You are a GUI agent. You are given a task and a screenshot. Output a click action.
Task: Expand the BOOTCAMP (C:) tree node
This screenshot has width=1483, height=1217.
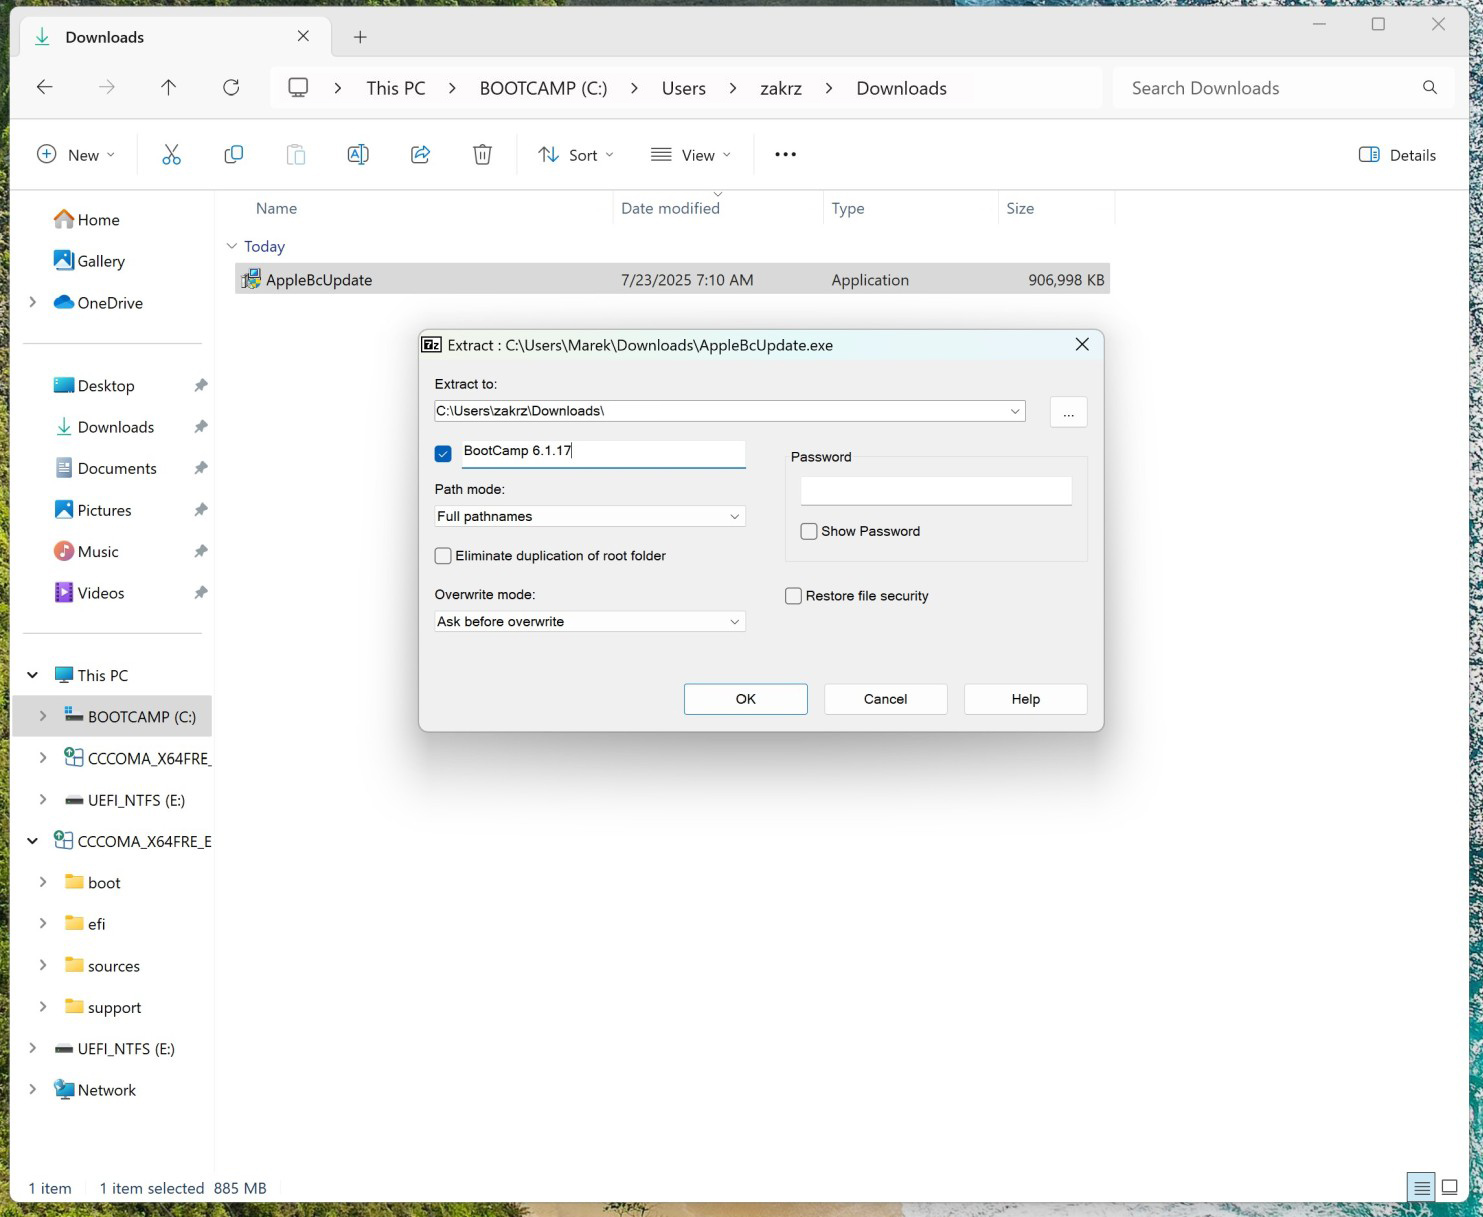(x=43, y=716)
